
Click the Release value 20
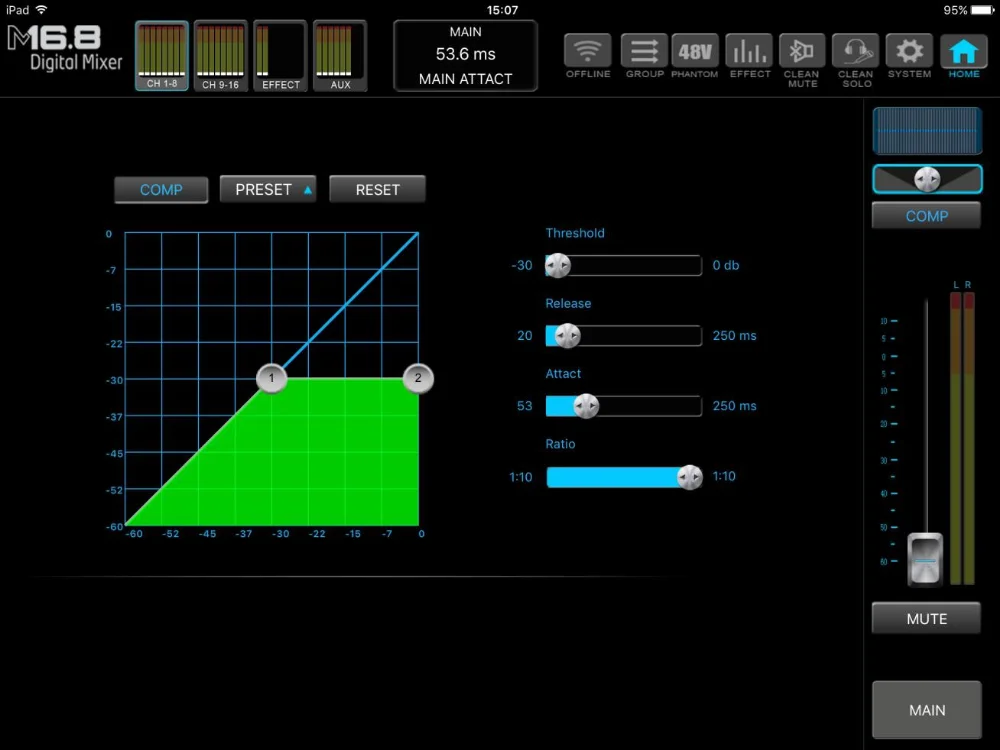pos(524,335)
